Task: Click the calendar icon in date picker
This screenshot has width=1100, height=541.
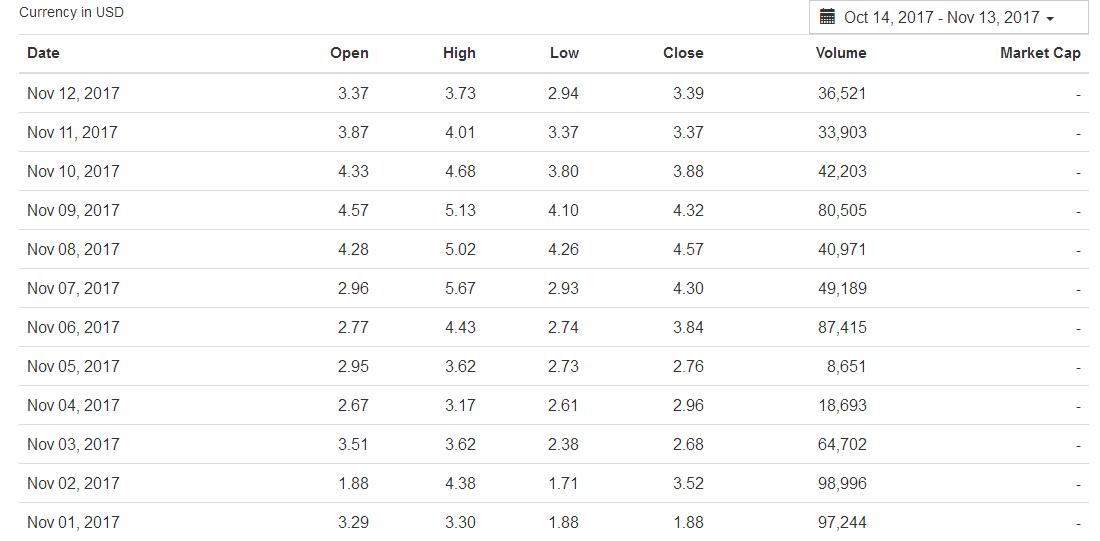Action: coord(827,17)
